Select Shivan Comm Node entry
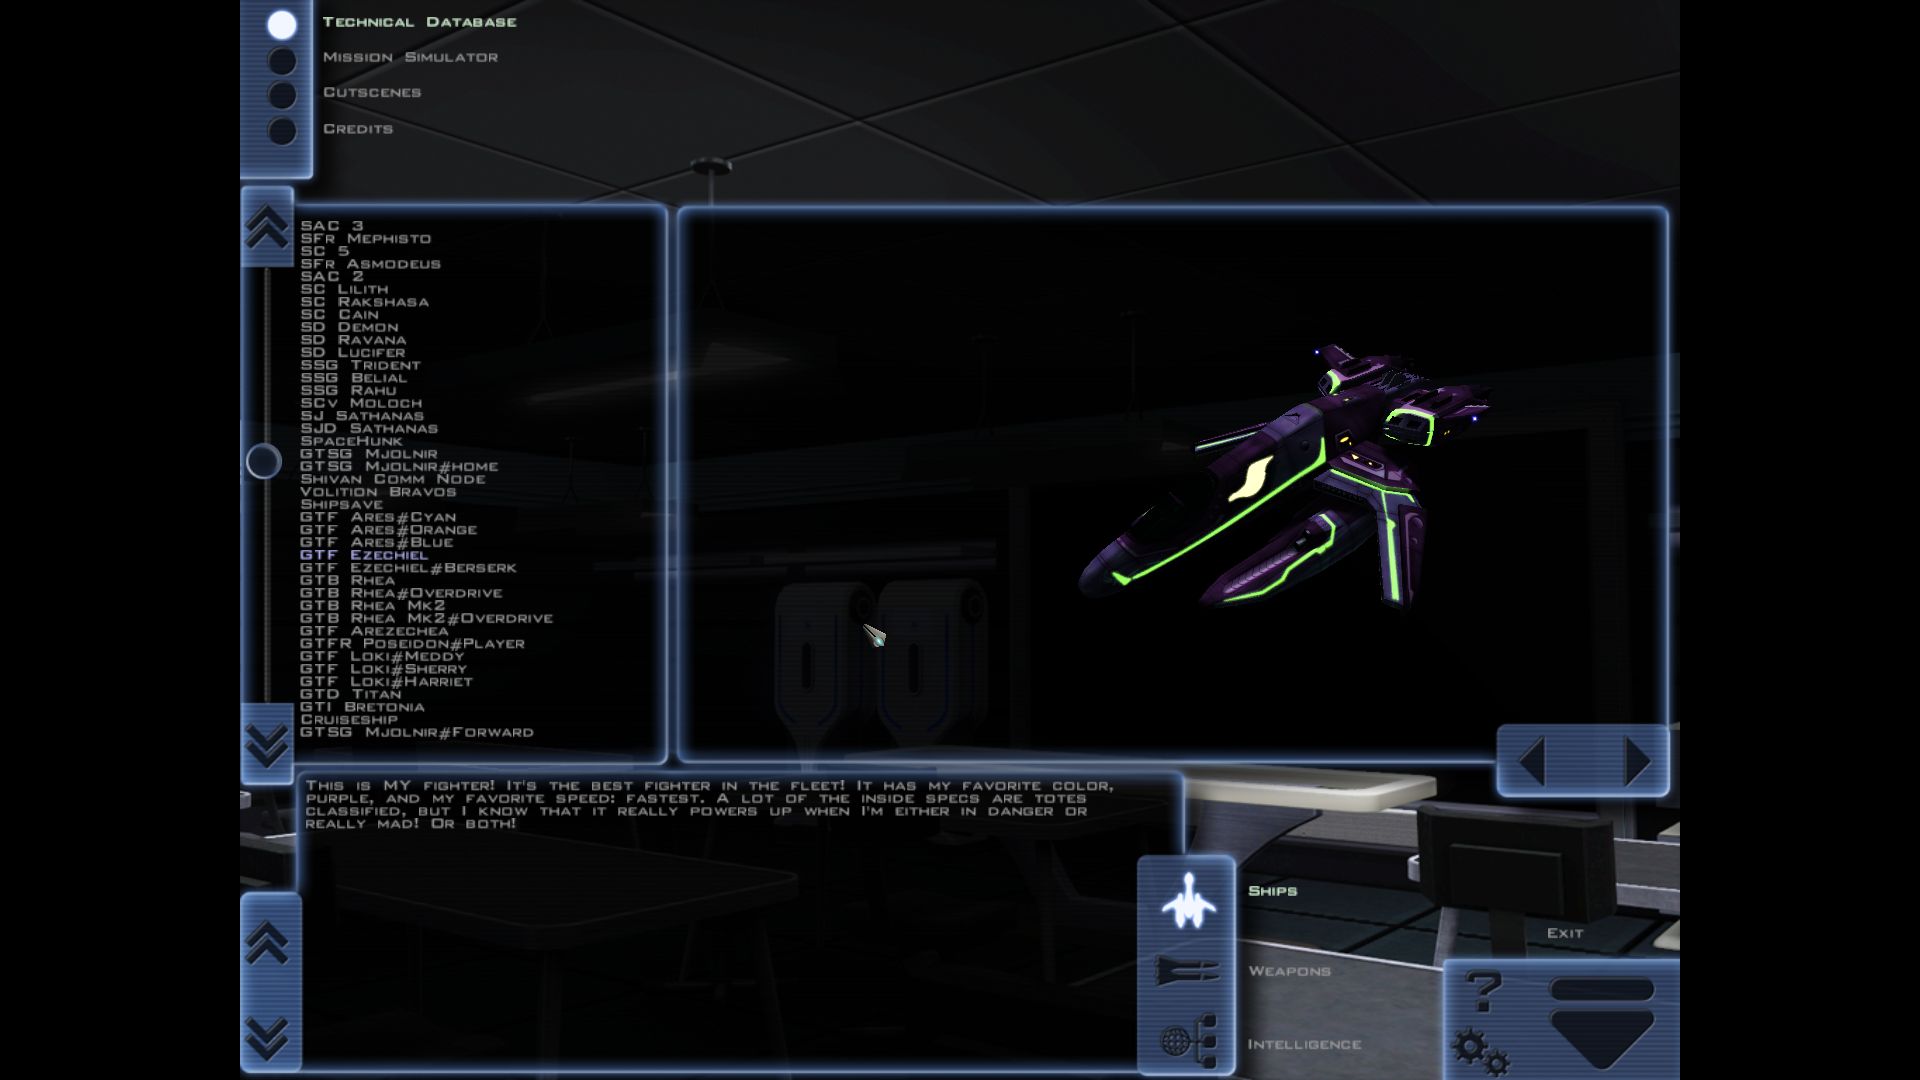 click(x=393, y=479)
